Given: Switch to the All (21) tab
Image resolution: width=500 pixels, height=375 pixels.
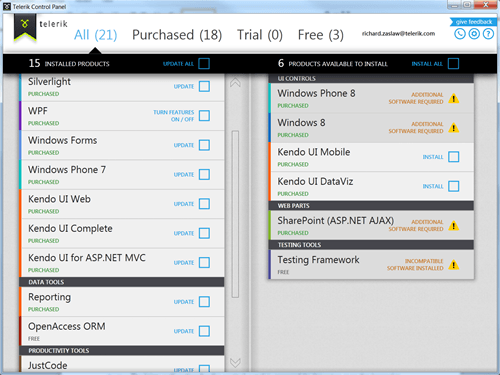Looking at the screenshot, I should click(95, 35).
